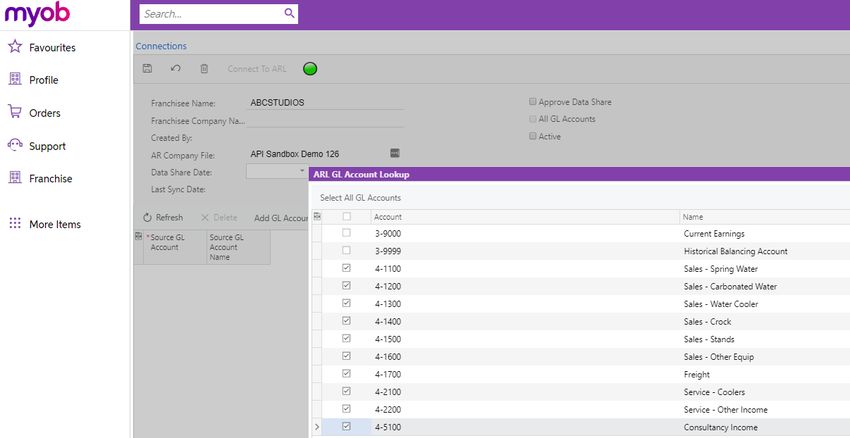Image resolution: width=850 pixels, height=438 pixels.
Task: Toggle the Active checkbox
Action: 533,136
